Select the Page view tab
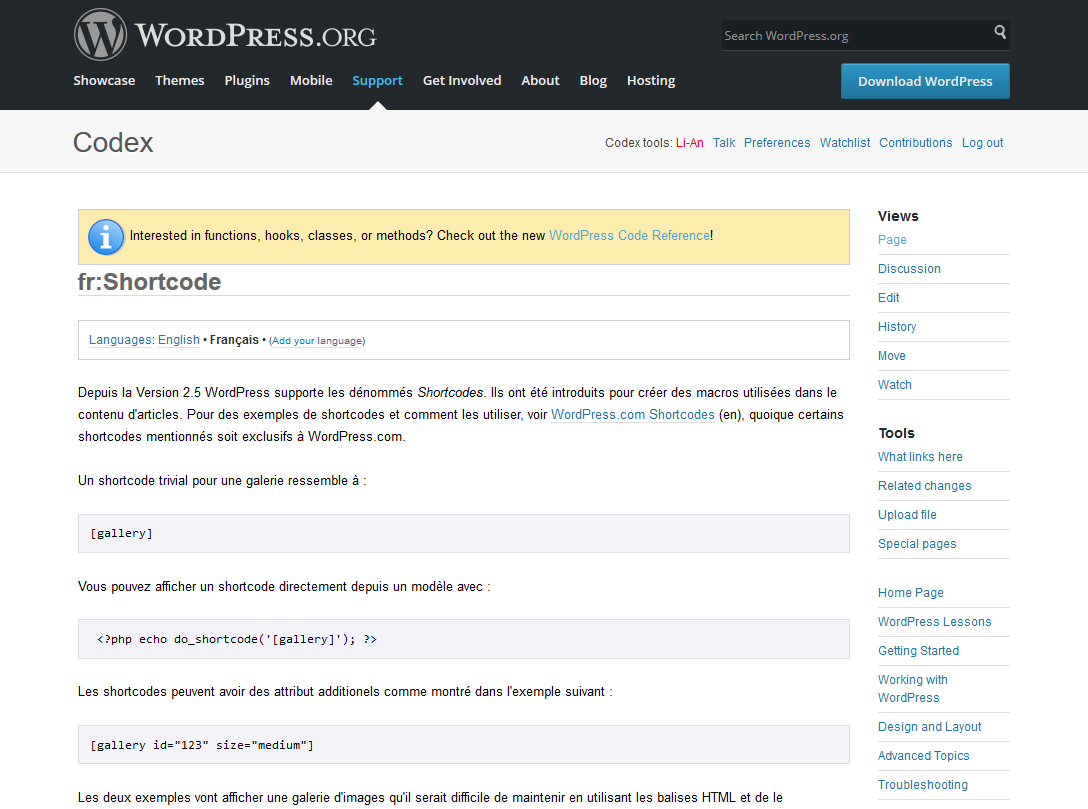 click(x=892, y=240)
